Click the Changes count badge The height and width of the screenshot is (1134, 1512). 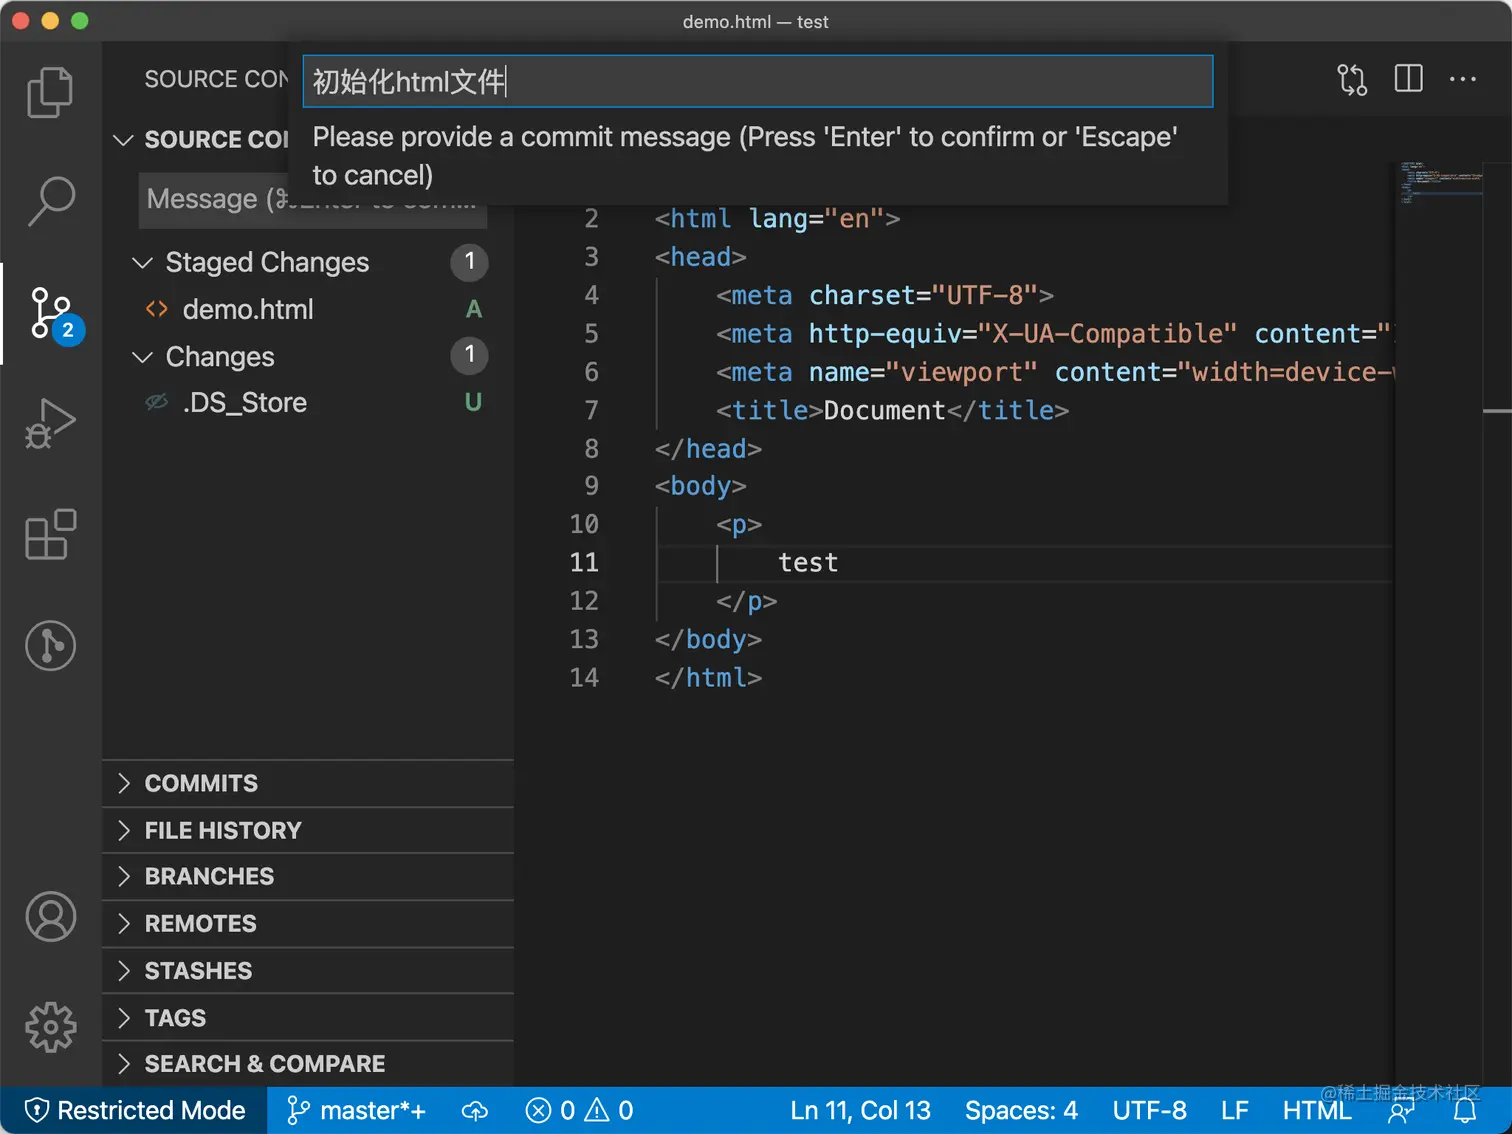(x=469, y=355)
